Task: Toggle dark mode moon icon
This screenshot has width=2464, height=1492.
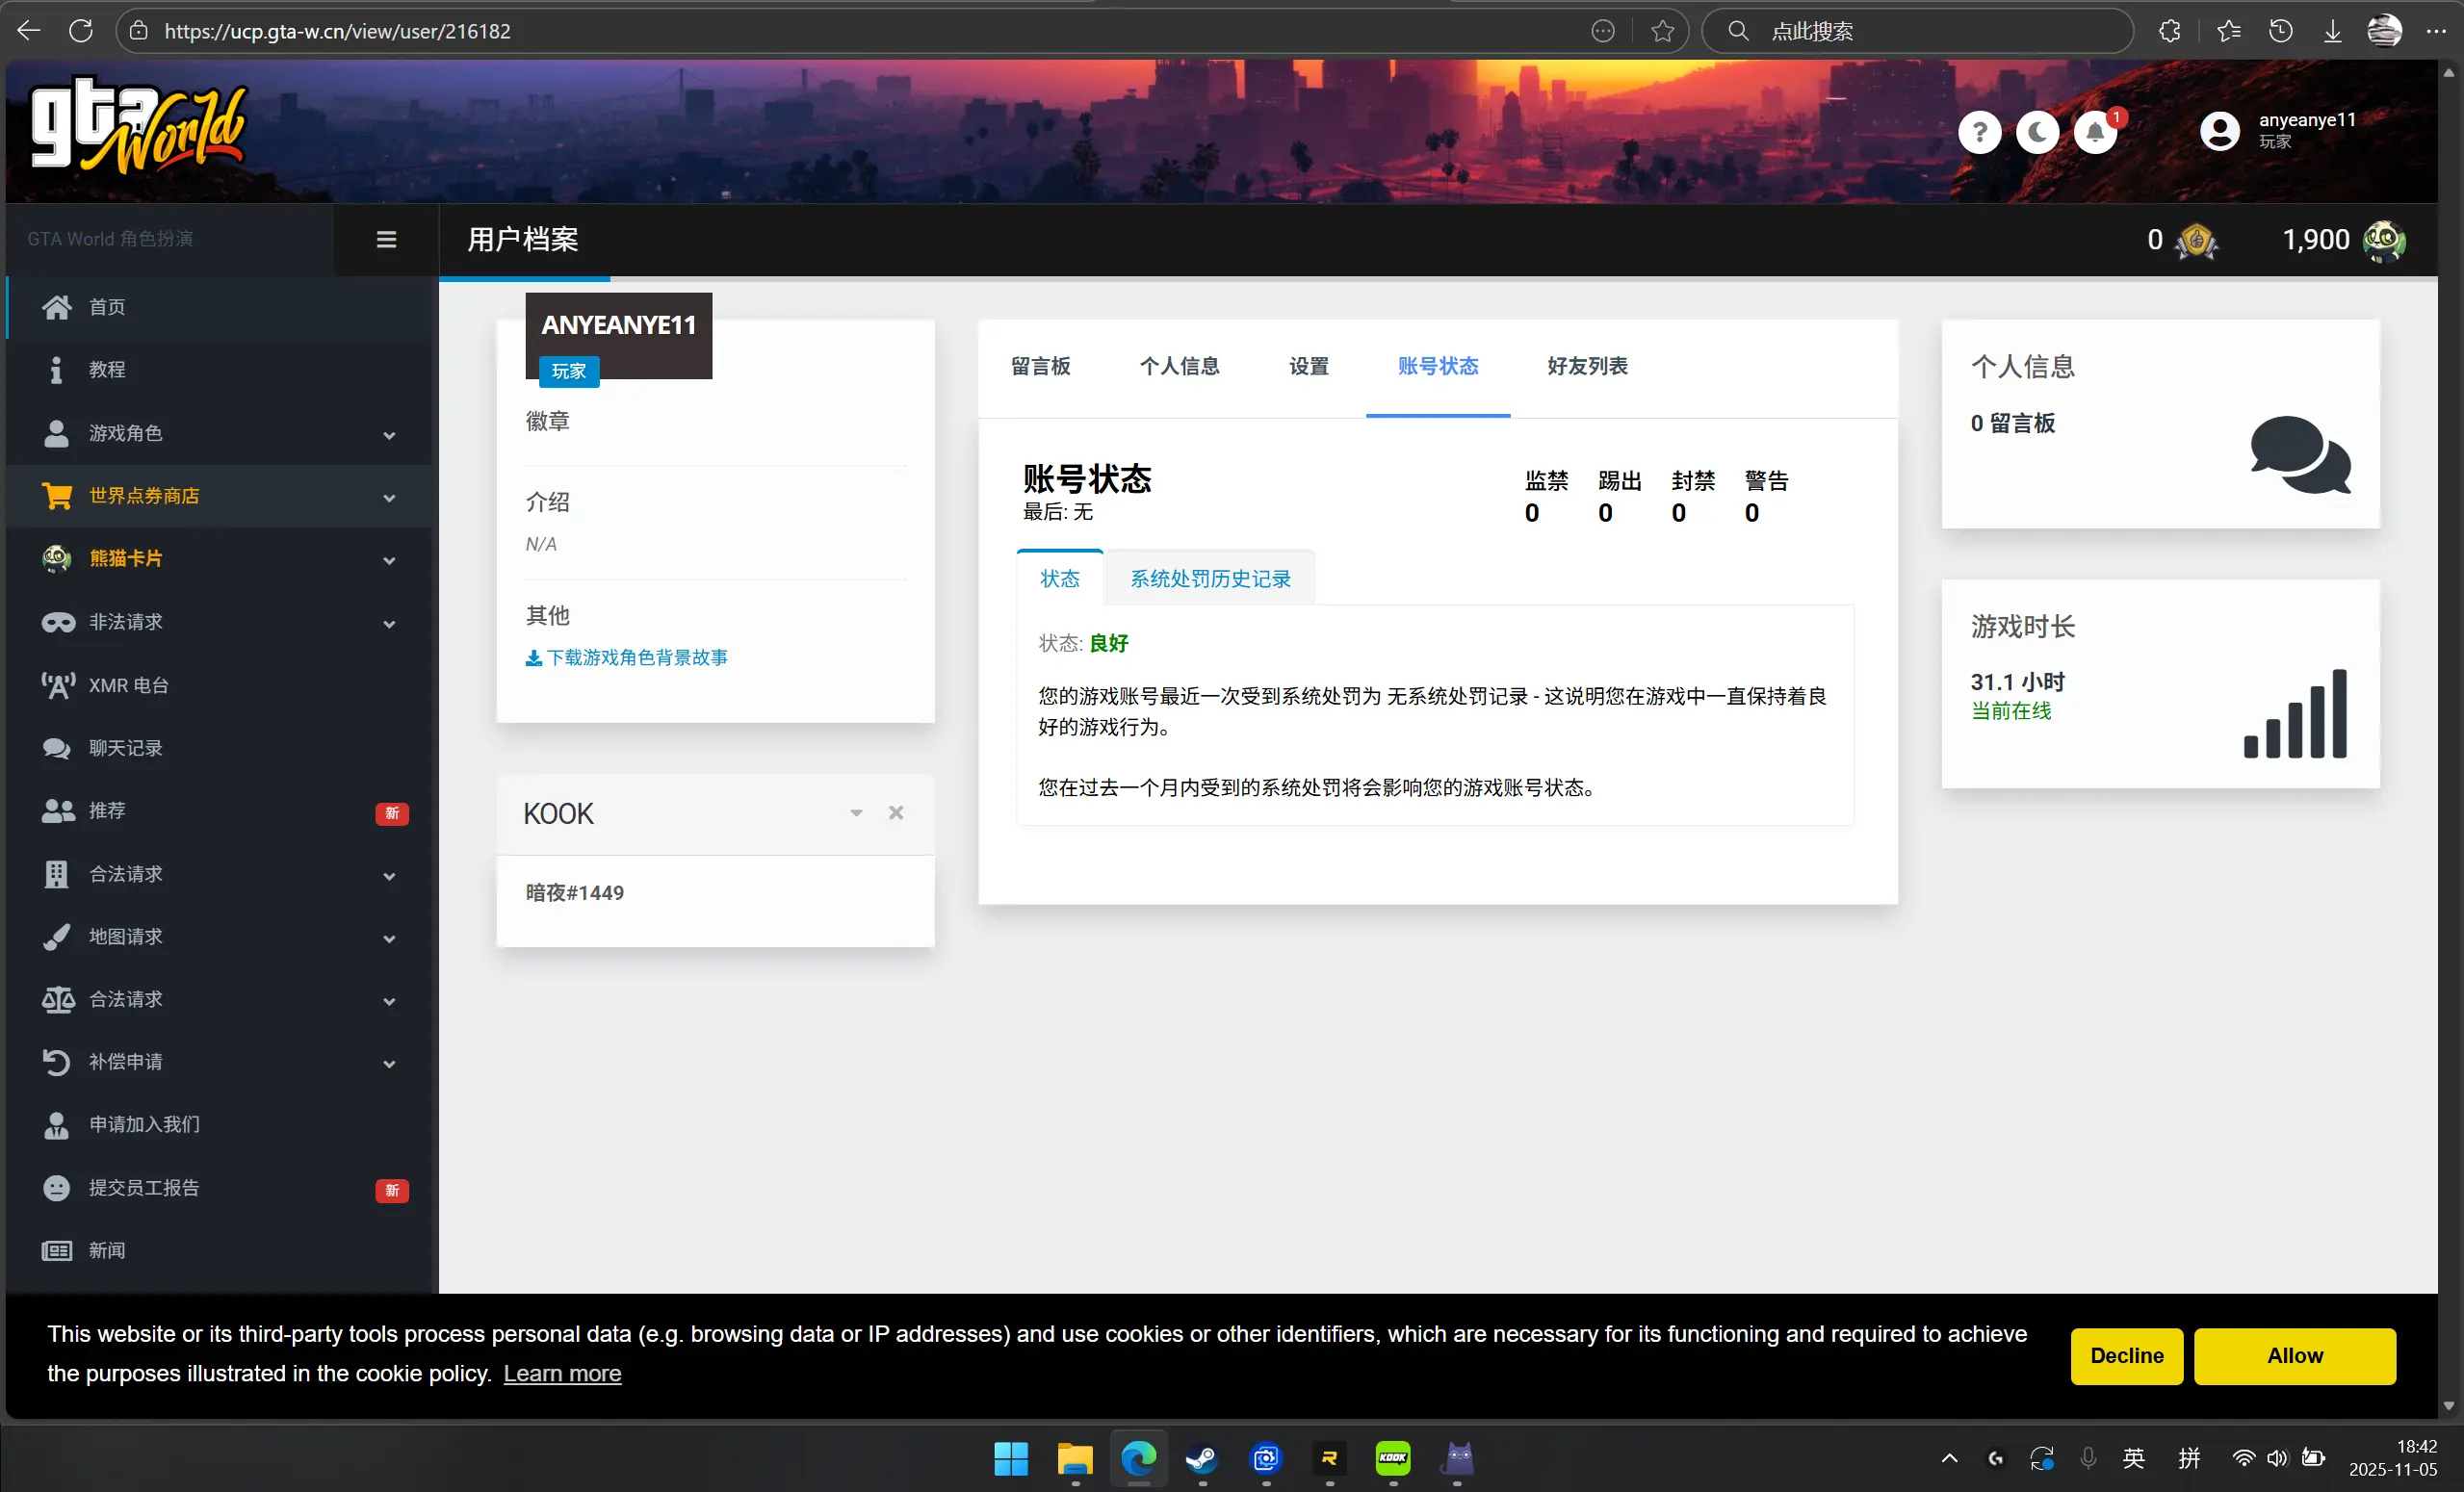Action: tap(2037, 133)
